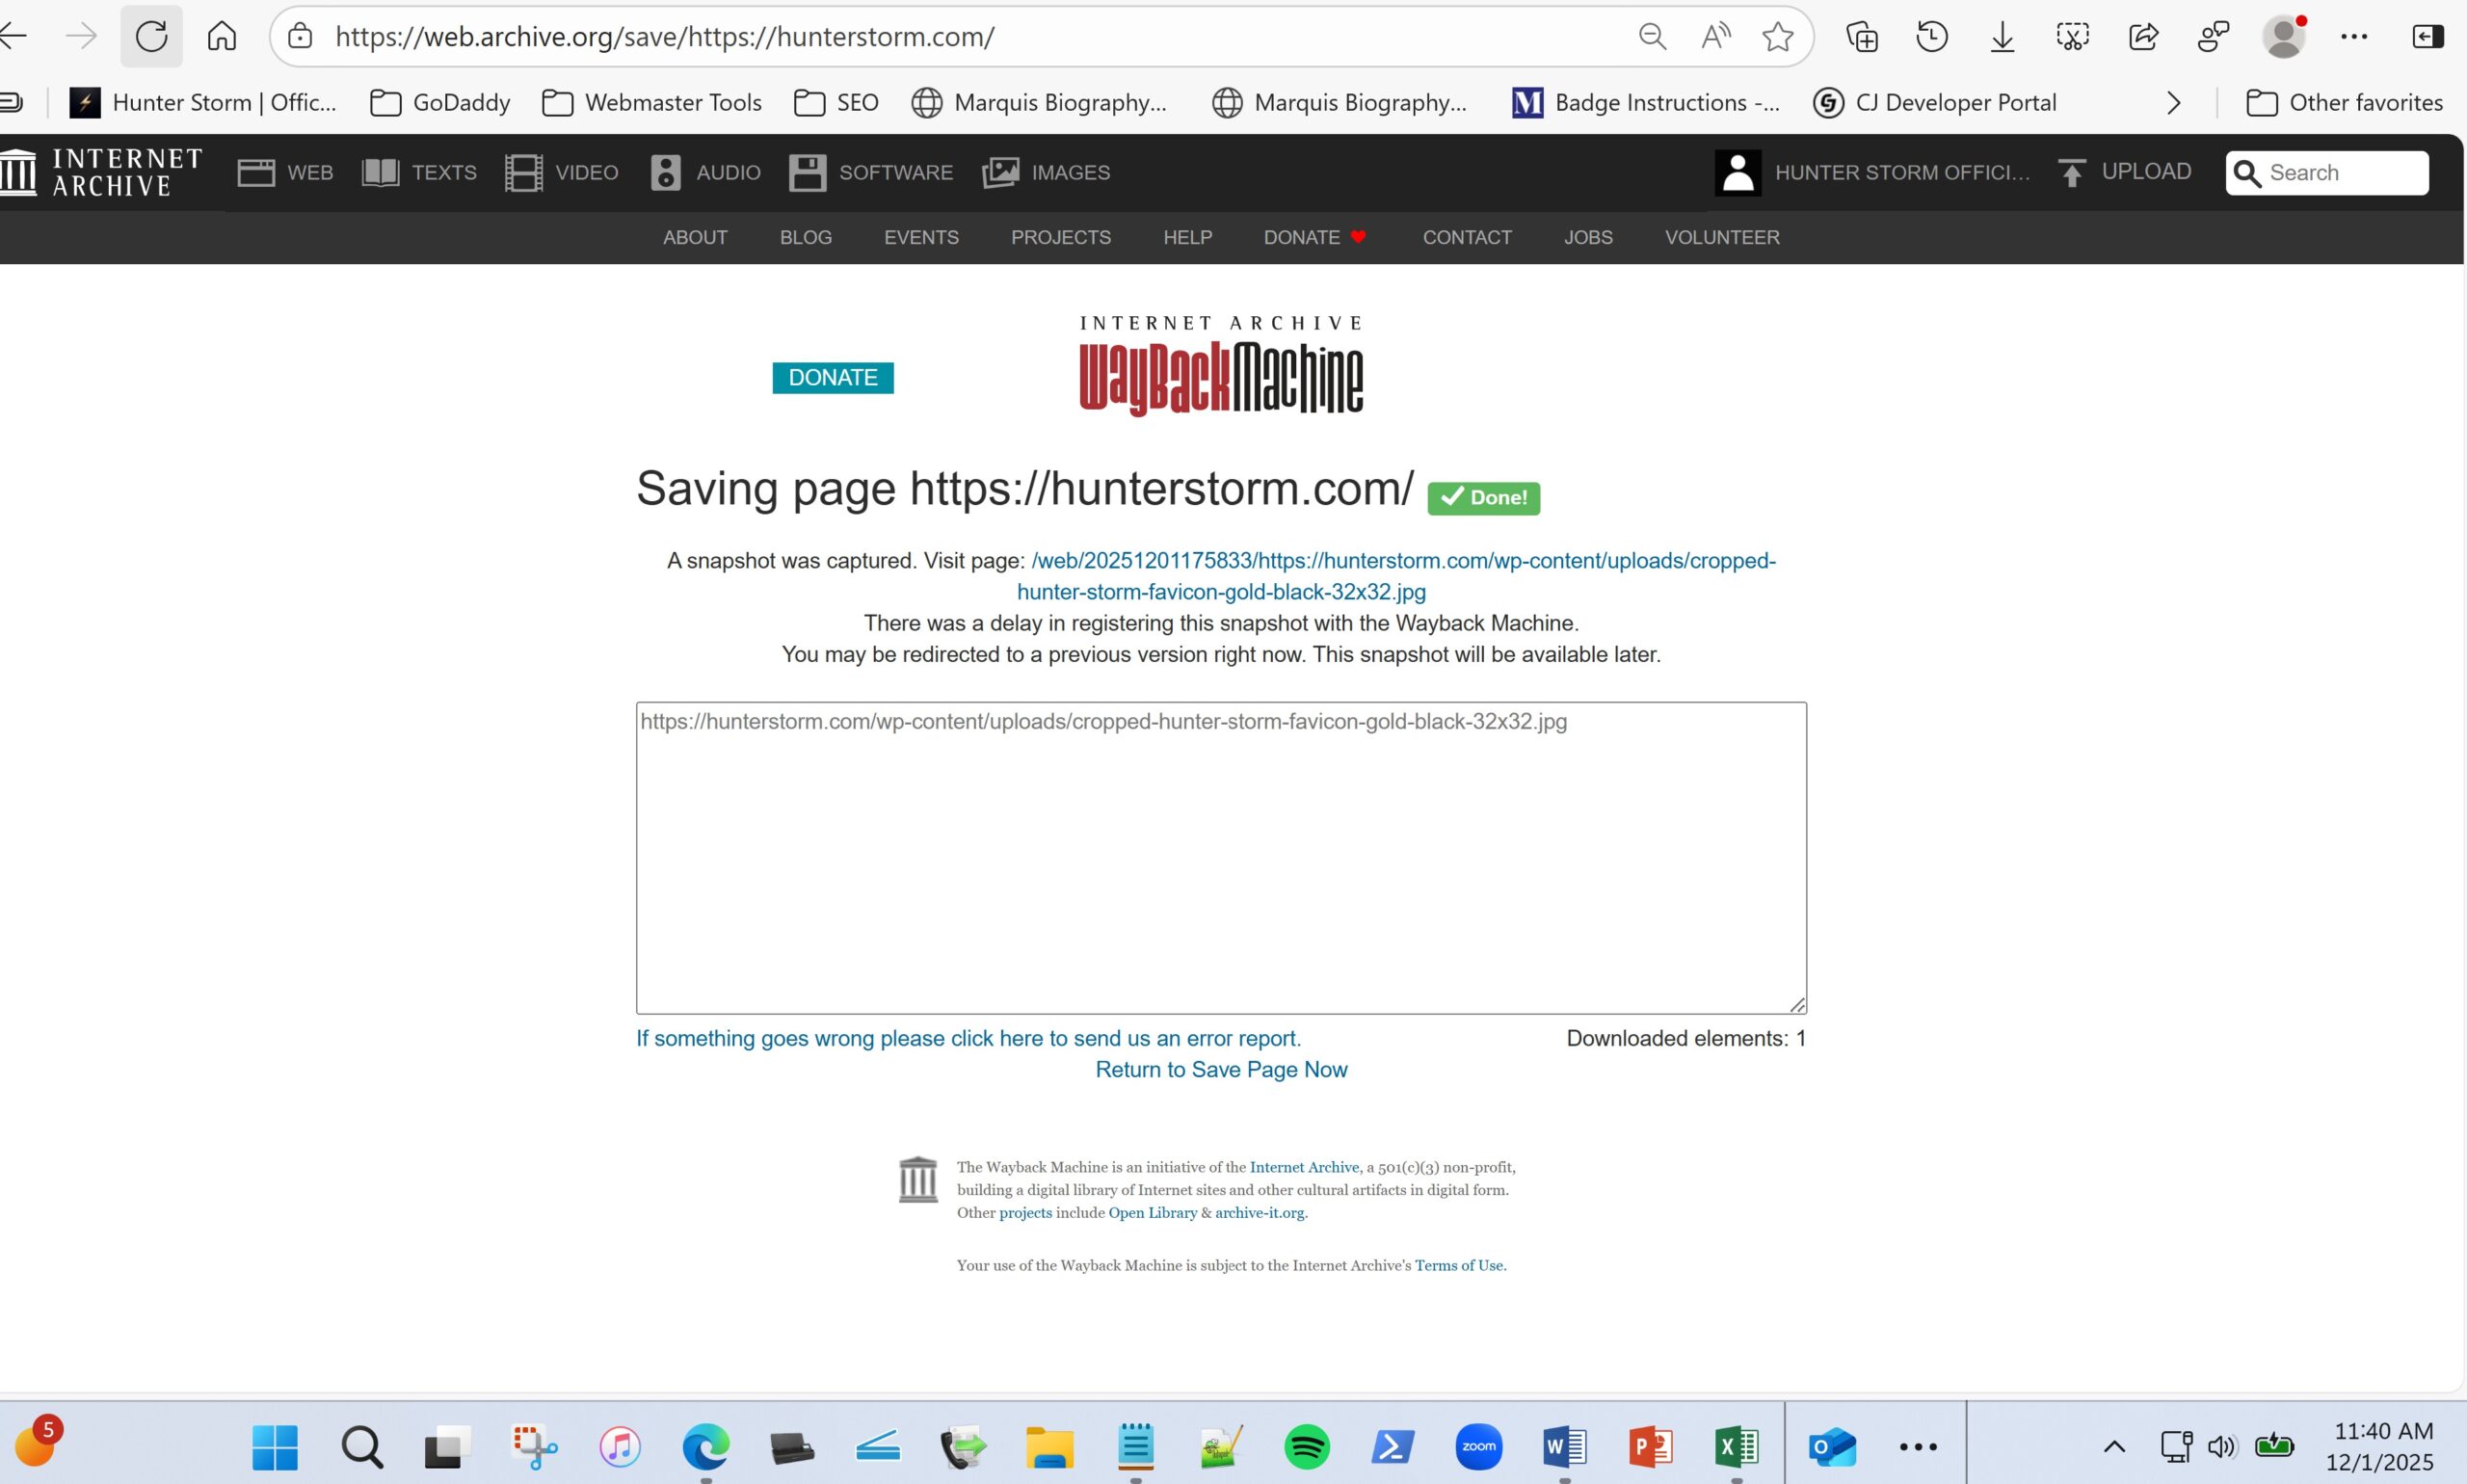Click the teal DONATE button
This screenshot has width=2467, height=1484.
pos(832,378)
